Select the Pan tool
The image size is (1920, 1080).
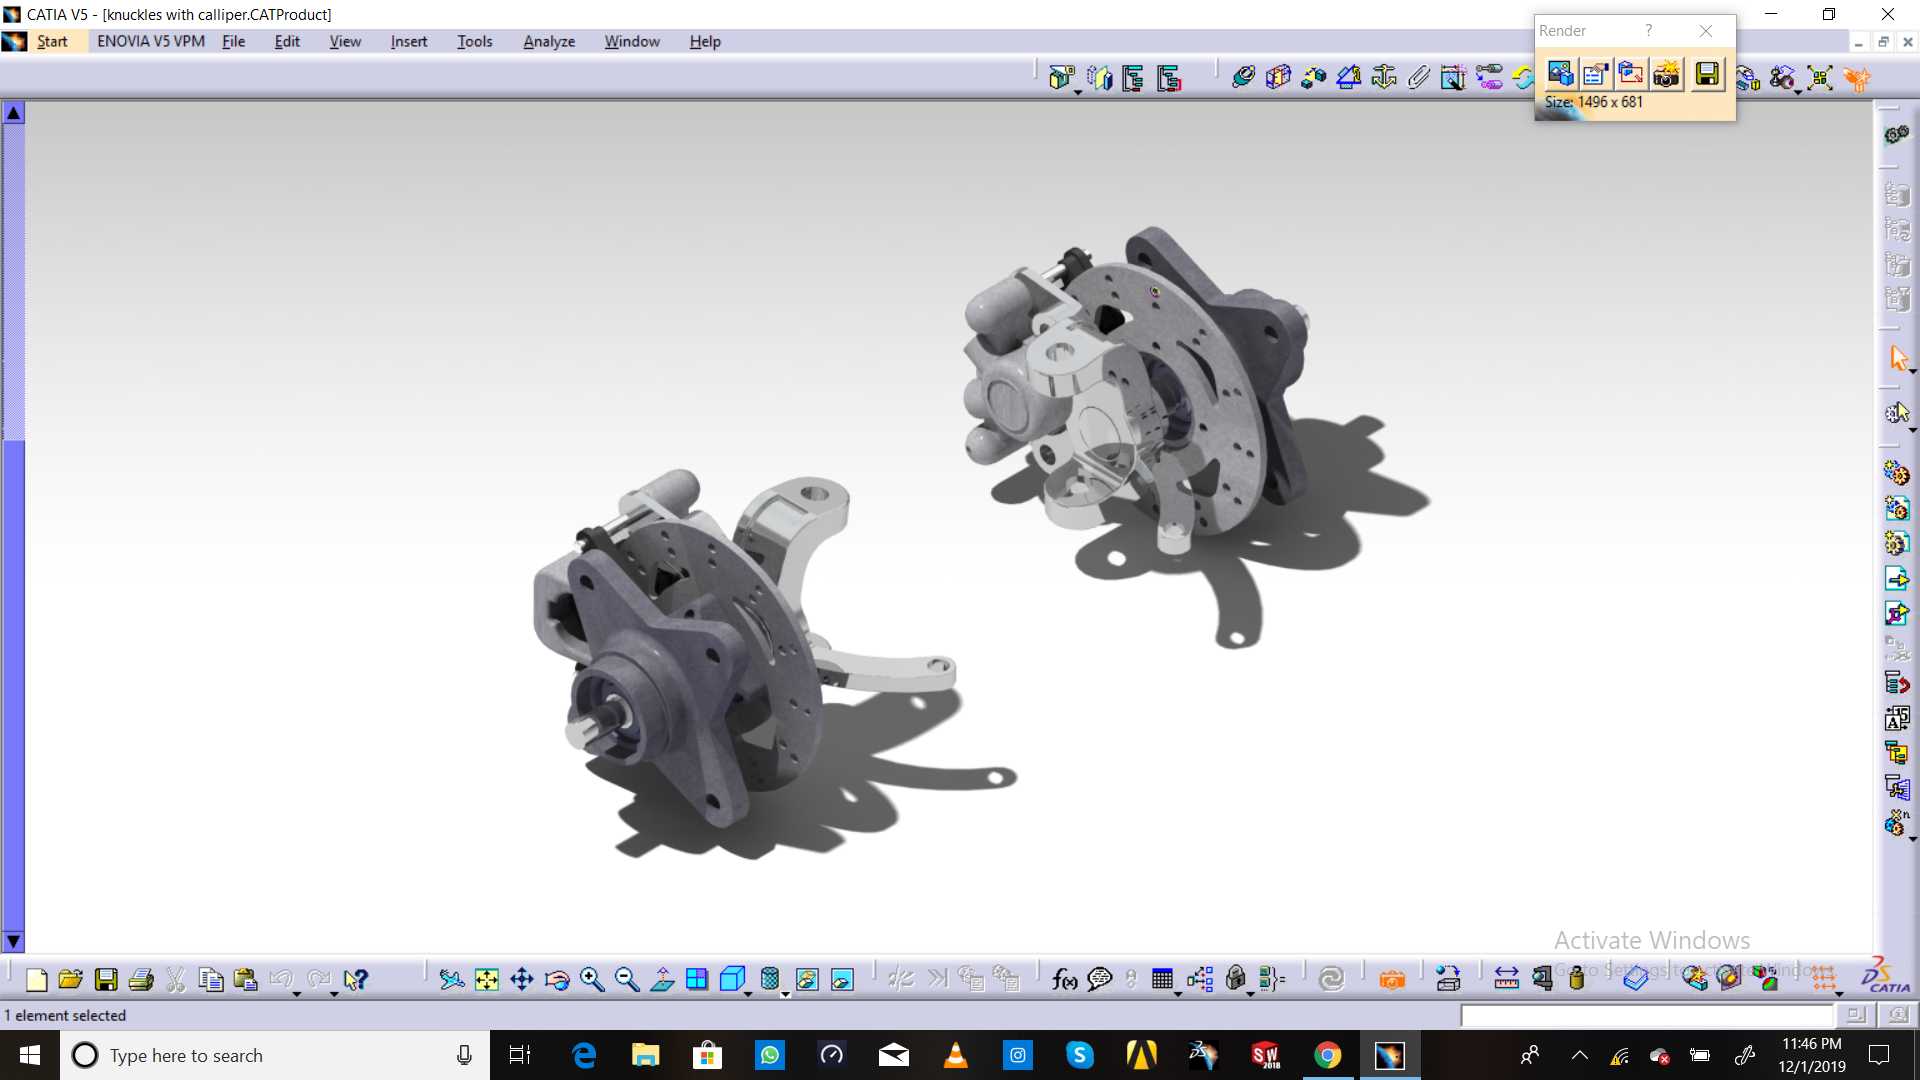pos(522,980)
